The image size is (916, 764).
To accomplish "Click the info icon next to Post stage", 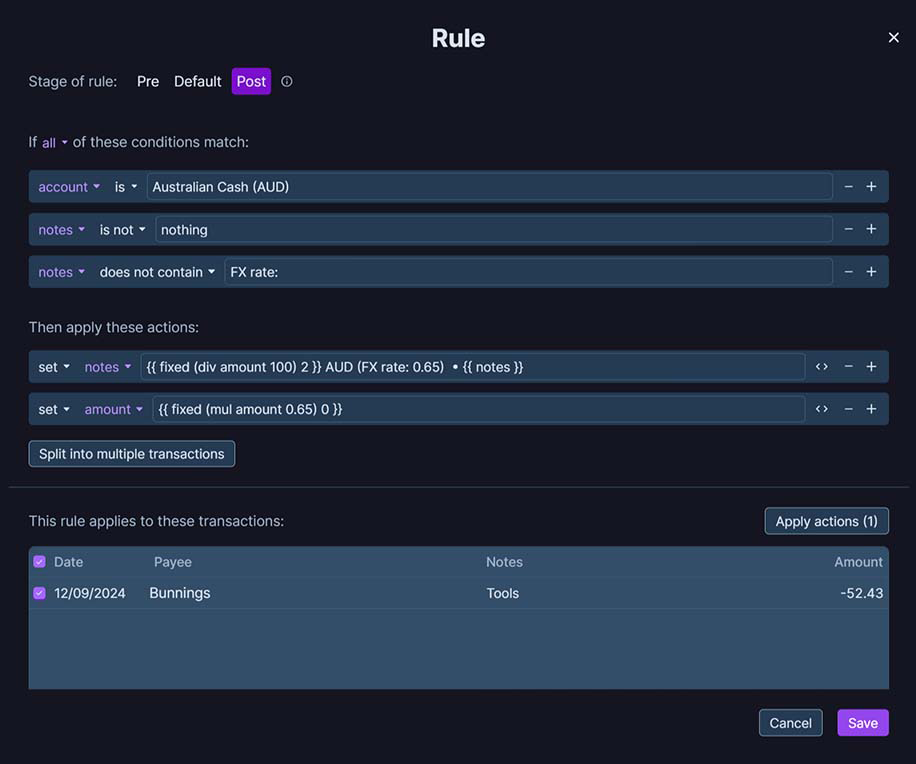I will click(x=287, y=82).
